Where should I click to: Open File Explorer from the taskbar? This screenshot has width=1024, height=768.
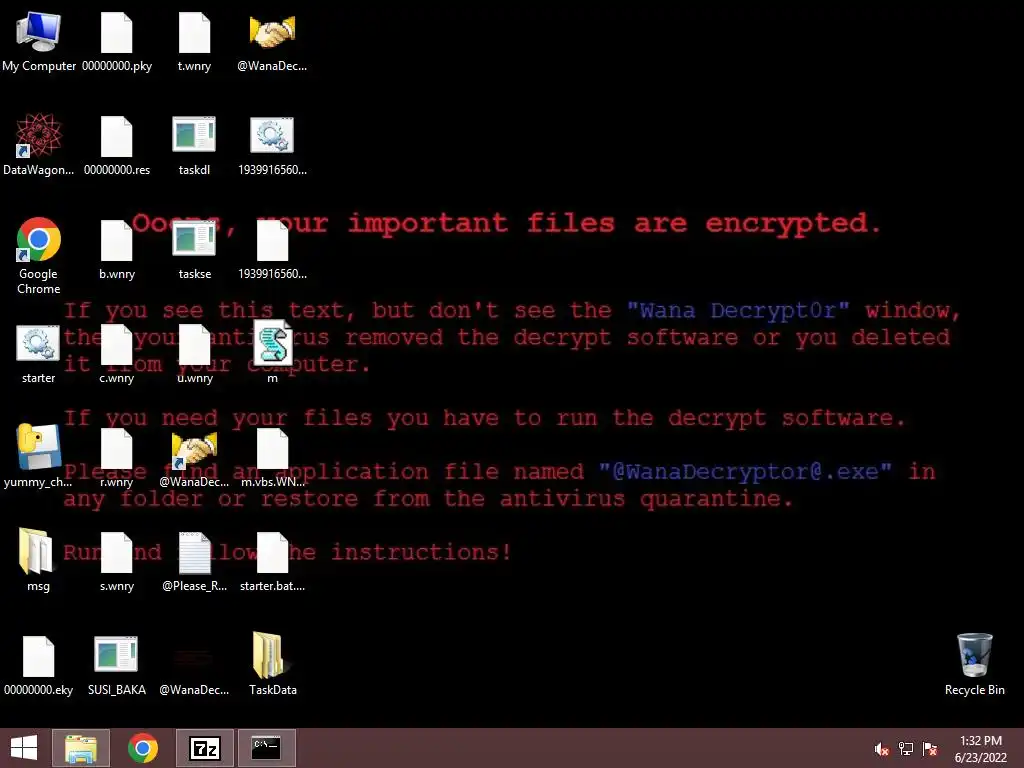(x=81, y=748)
